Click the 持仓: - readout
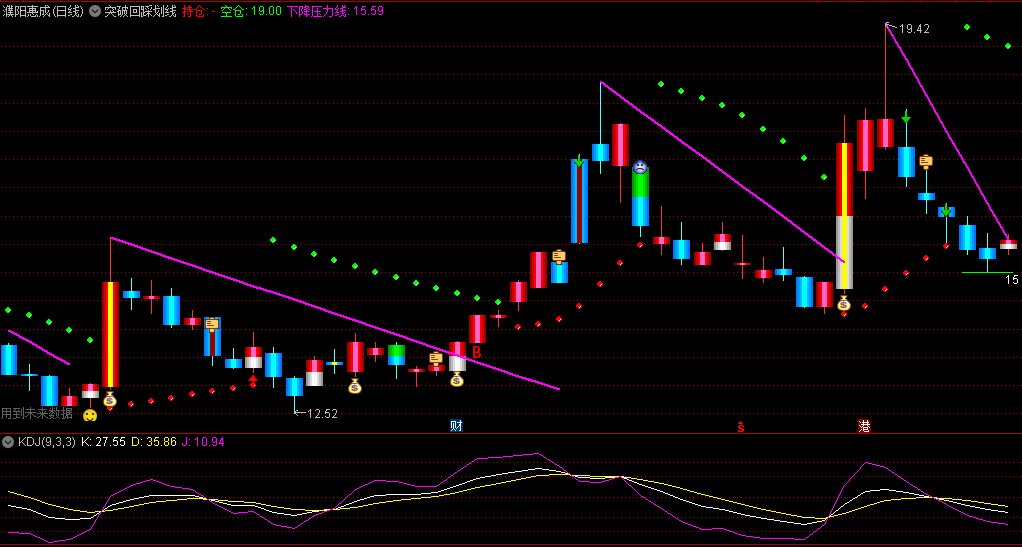This screenshot has height=547, width=1022. (x=199, y=11)
